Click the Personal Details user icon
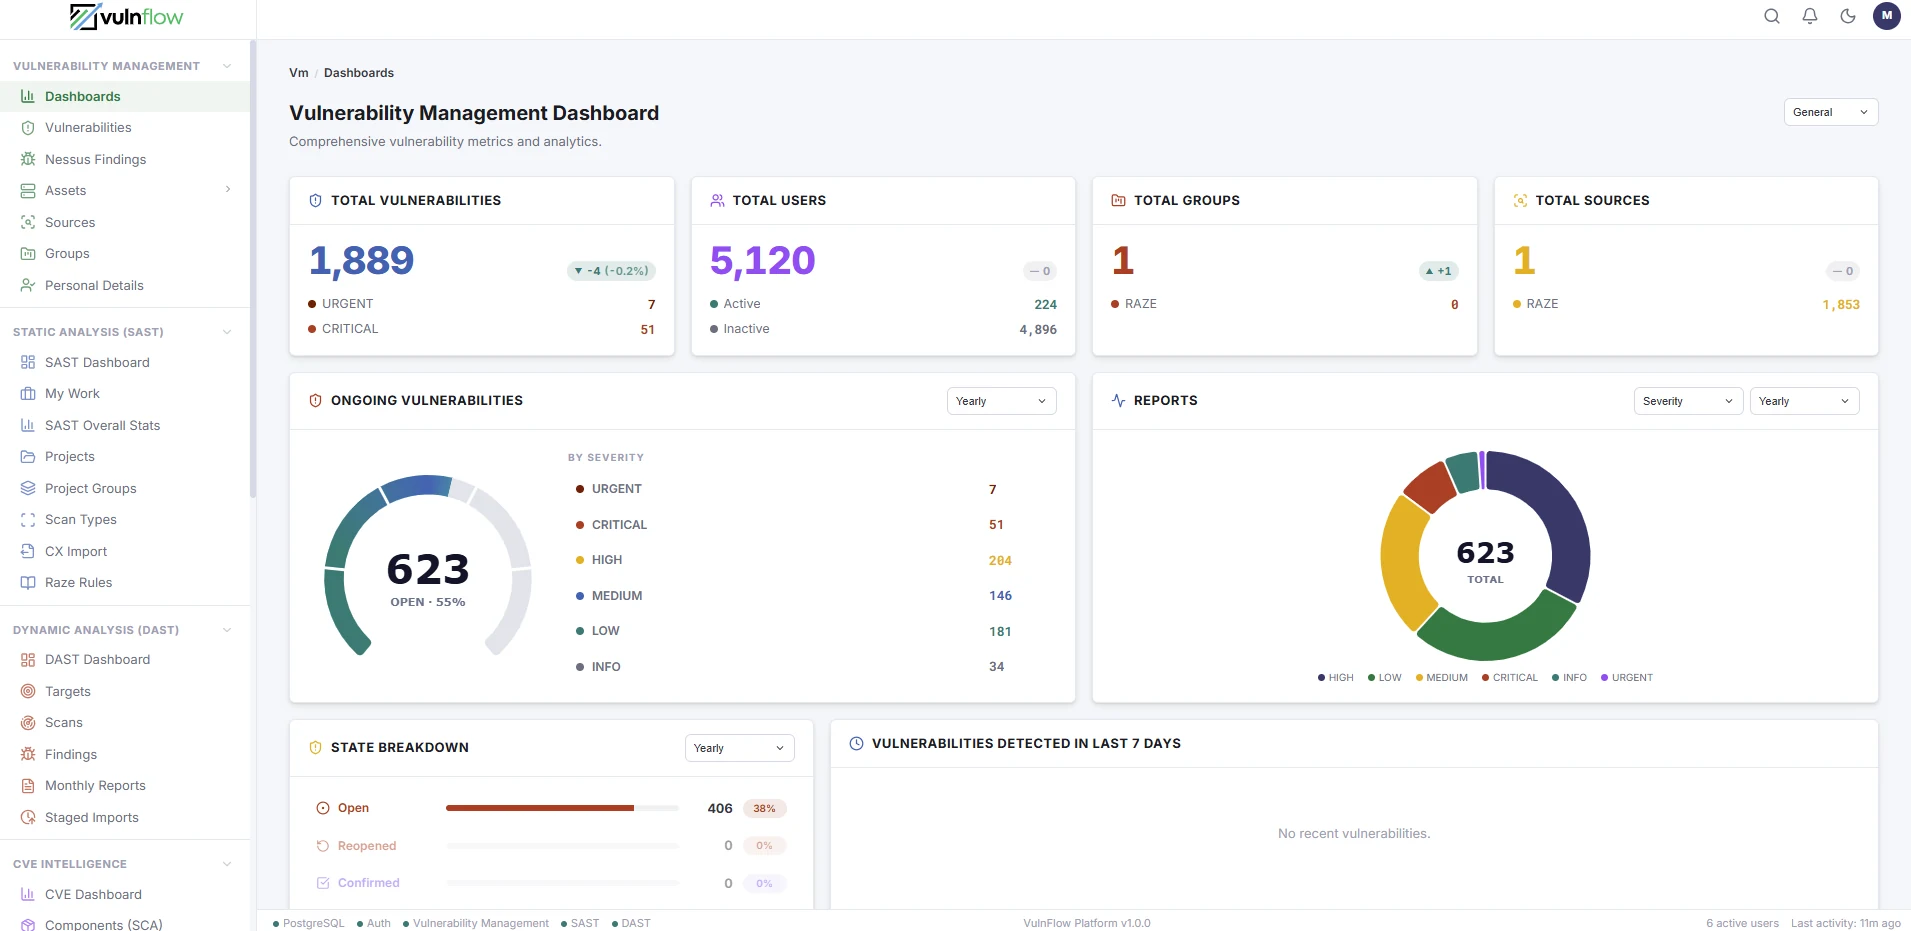This screenshot has width=1911, height=931. pyautogui.click(x=28, y=285)
